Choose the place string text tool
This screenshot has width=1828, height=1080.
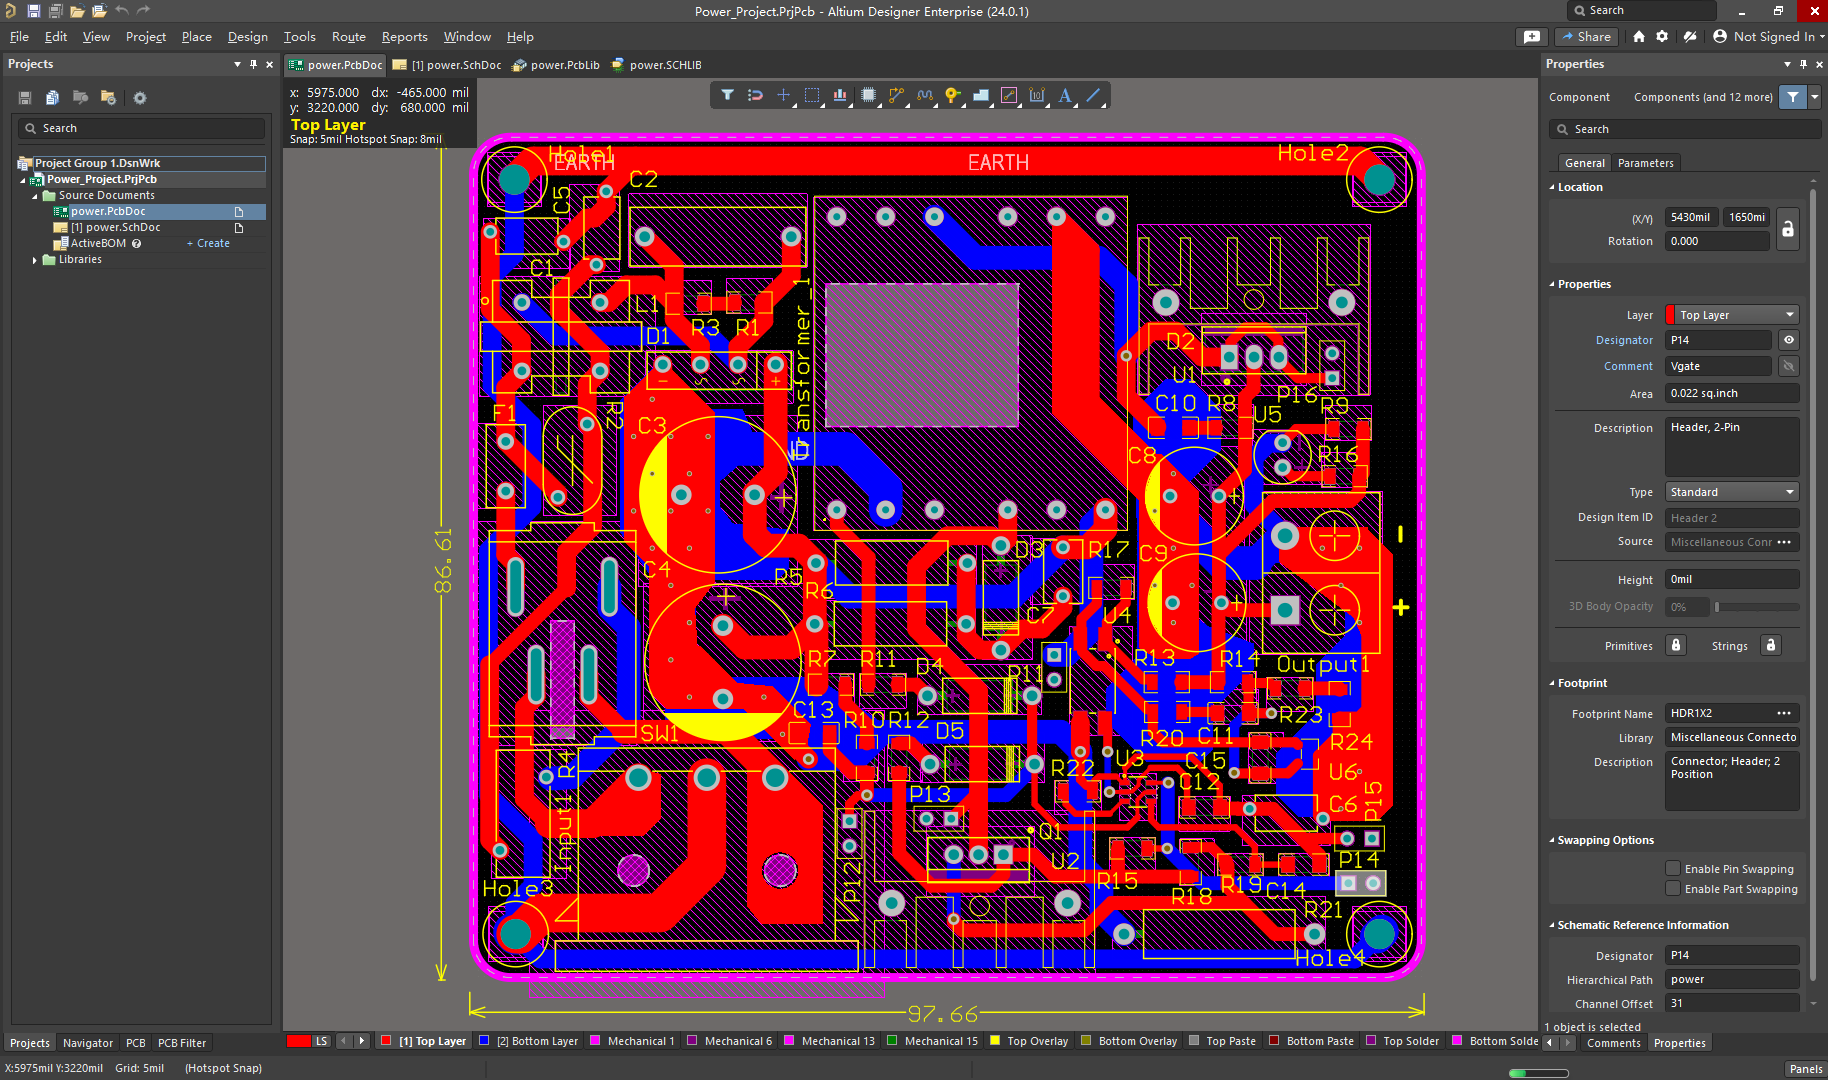point(1065,96)
